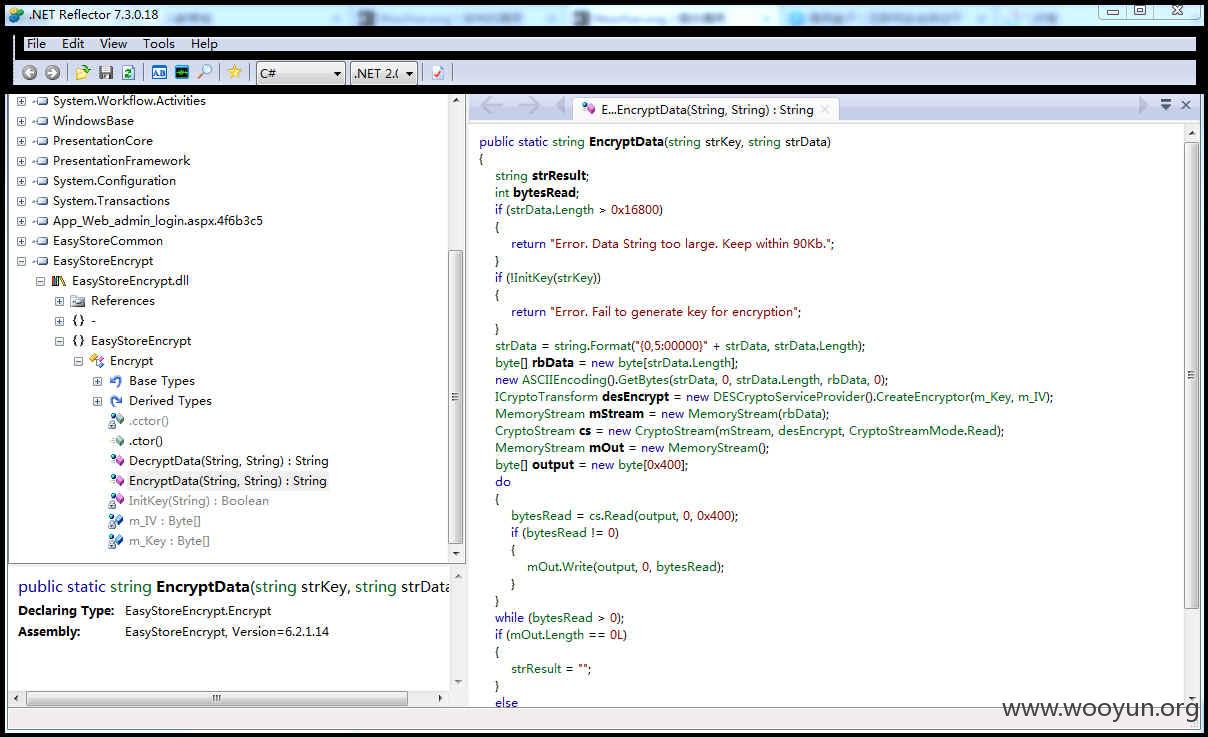Select the m_IV : Byte[] field
This screenshot has height=737, width=1208.
point(164,521)
